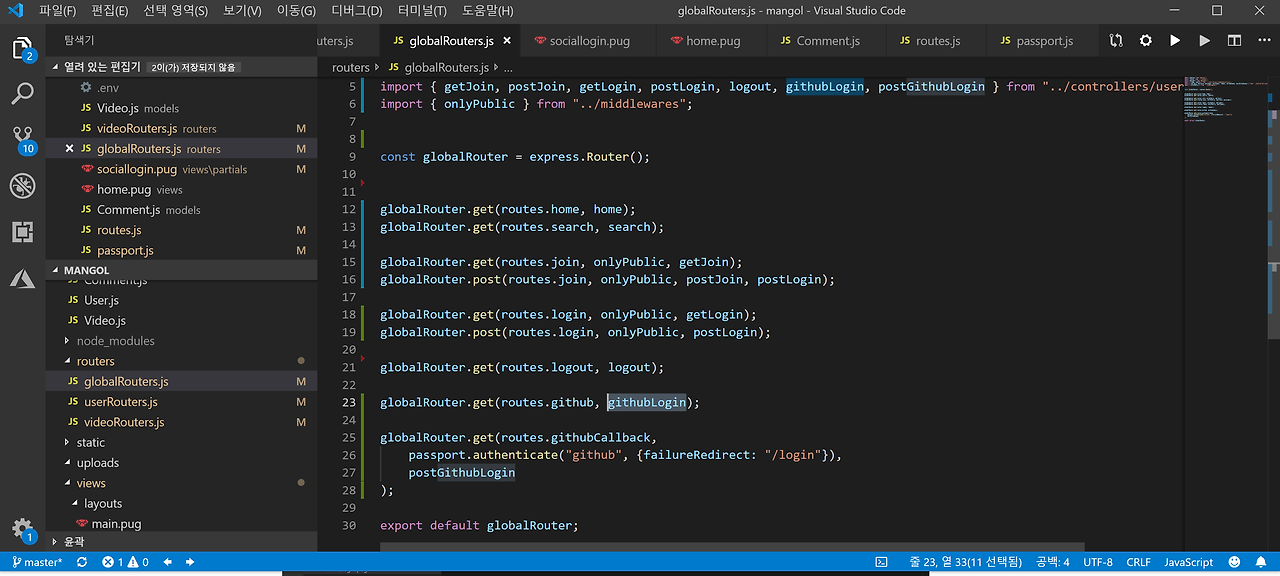Open the Extensions view in activity bar

point(22,232)
